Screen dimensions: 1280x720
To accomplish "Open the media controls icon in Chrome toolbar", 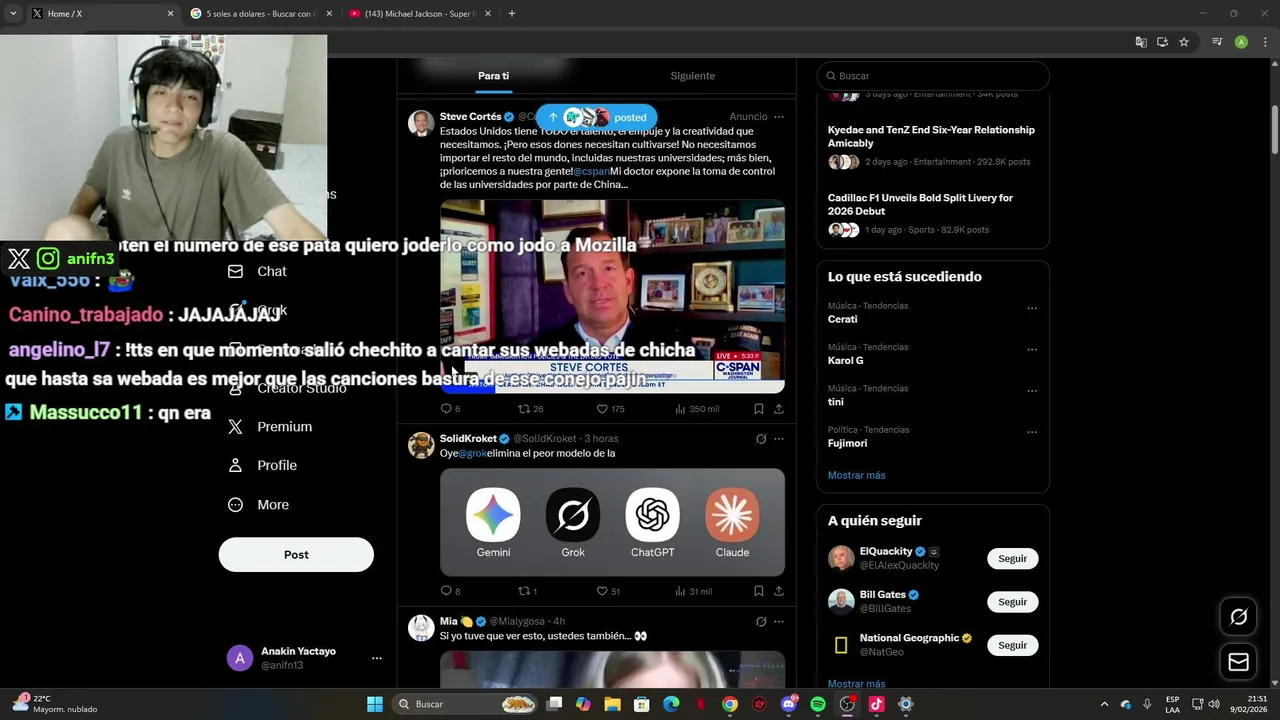I will click(1217, 42).
